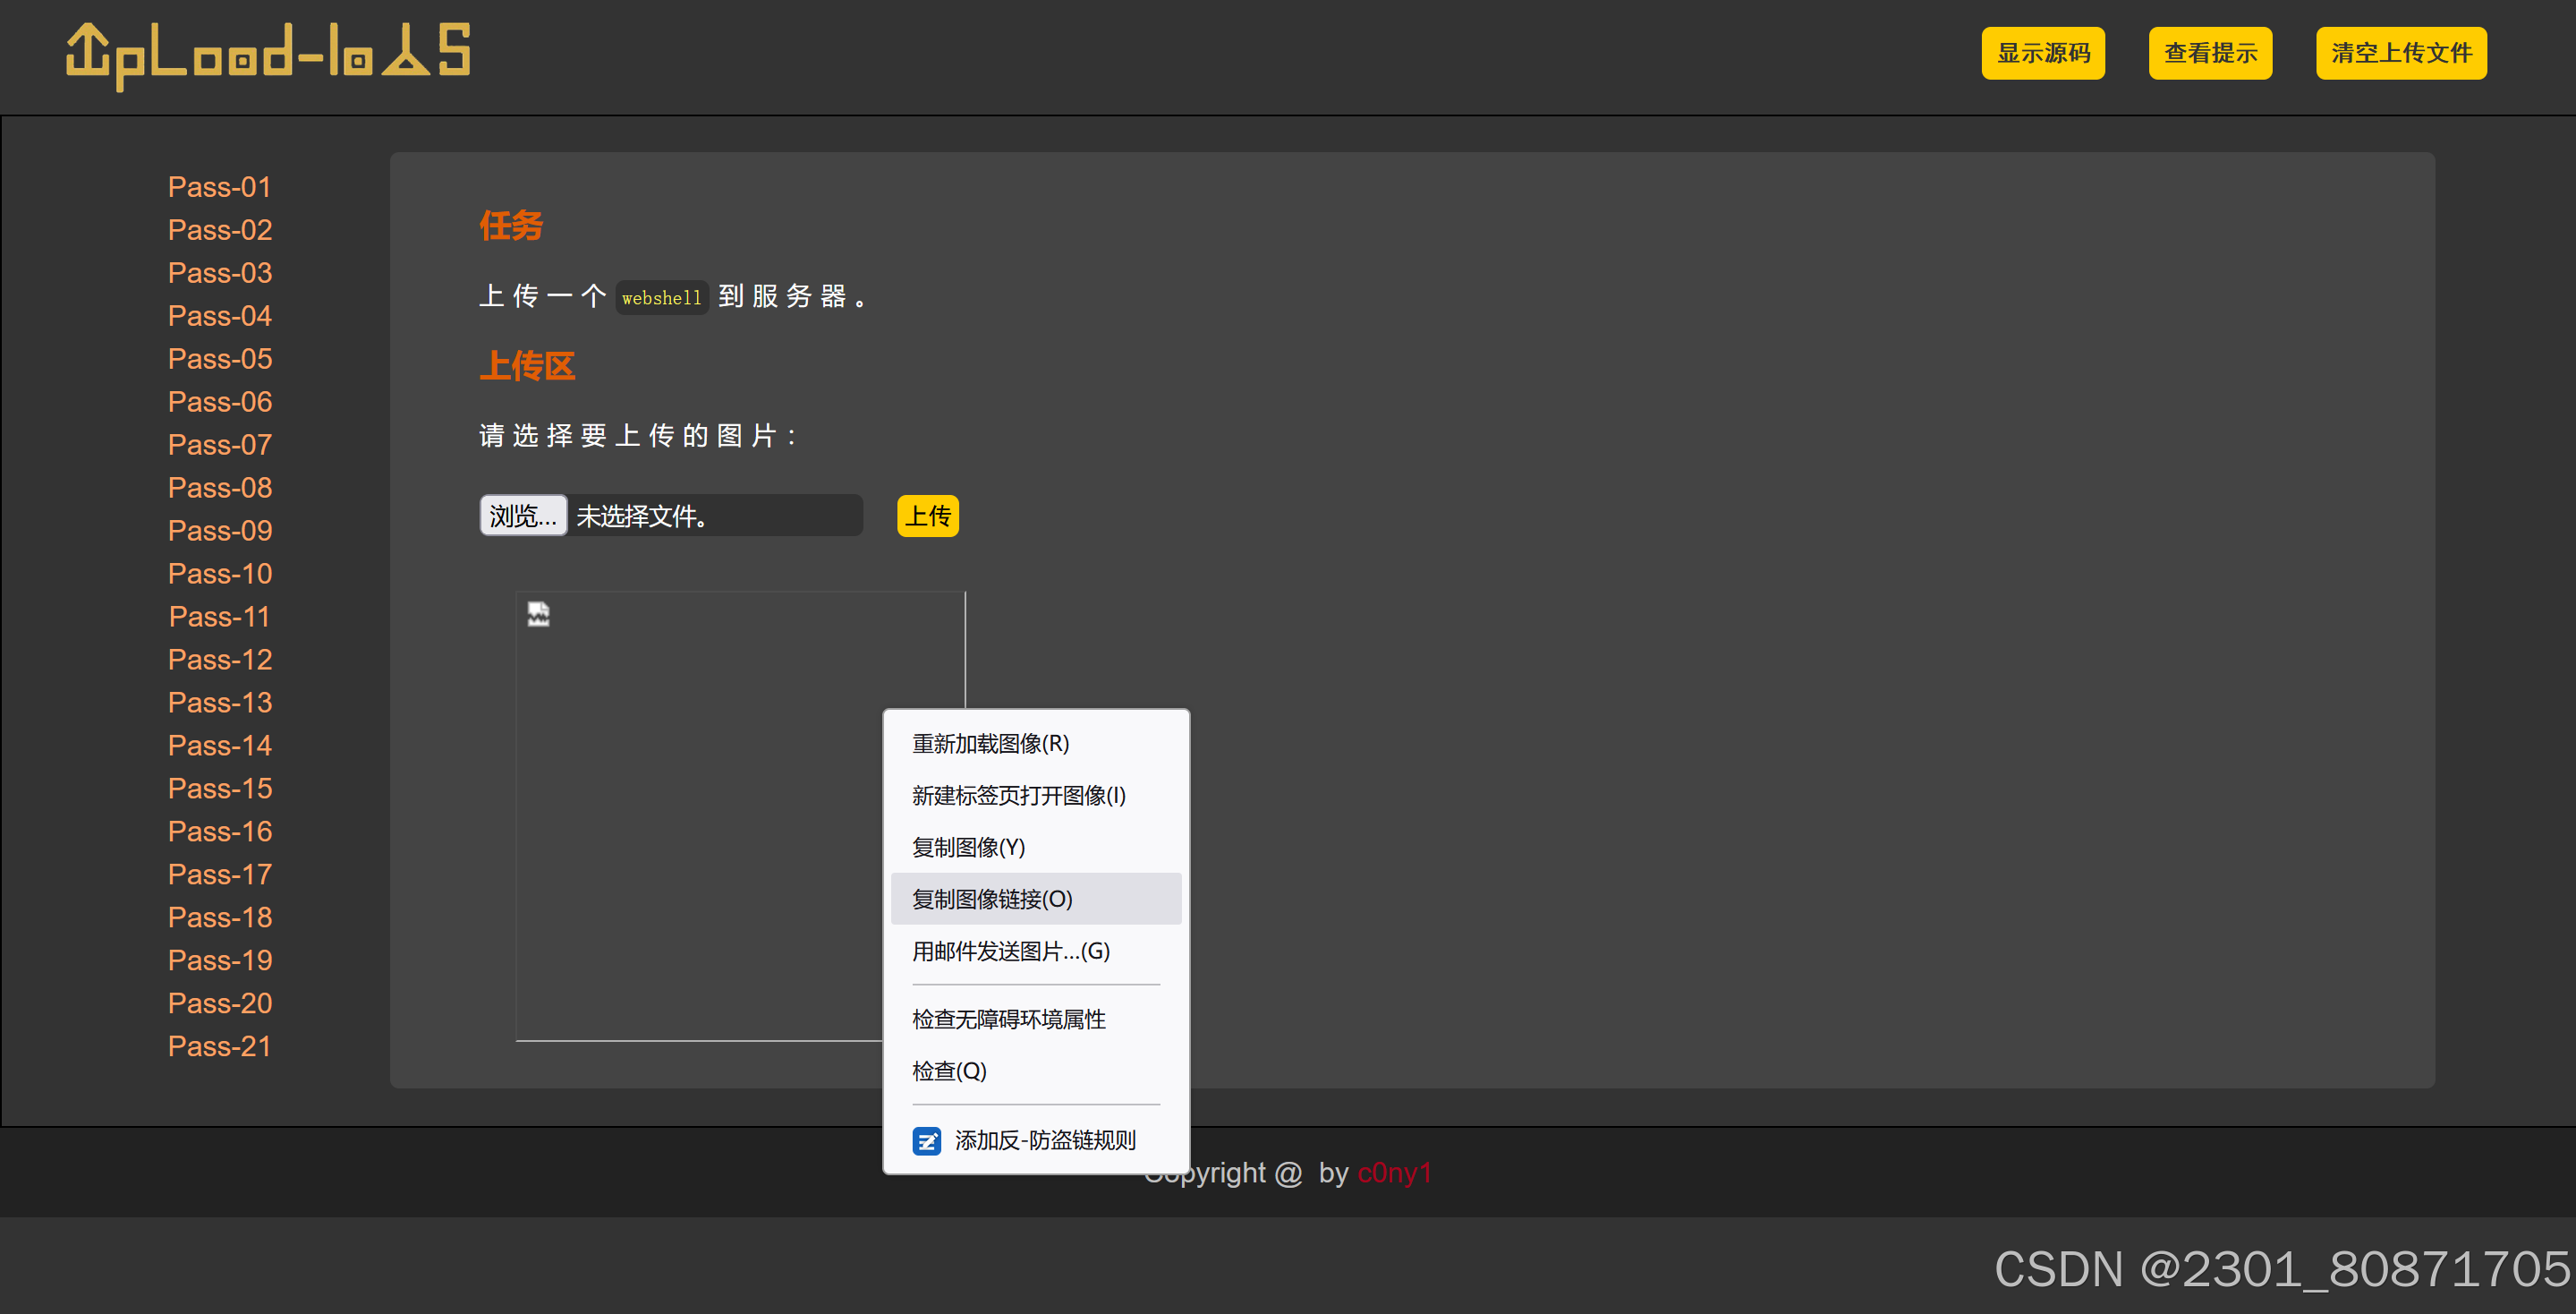Choose 重新加载图像(R) menu entry
Image resolution: width=2576 pixels, height=1314 pixels.
click(990, 743)
